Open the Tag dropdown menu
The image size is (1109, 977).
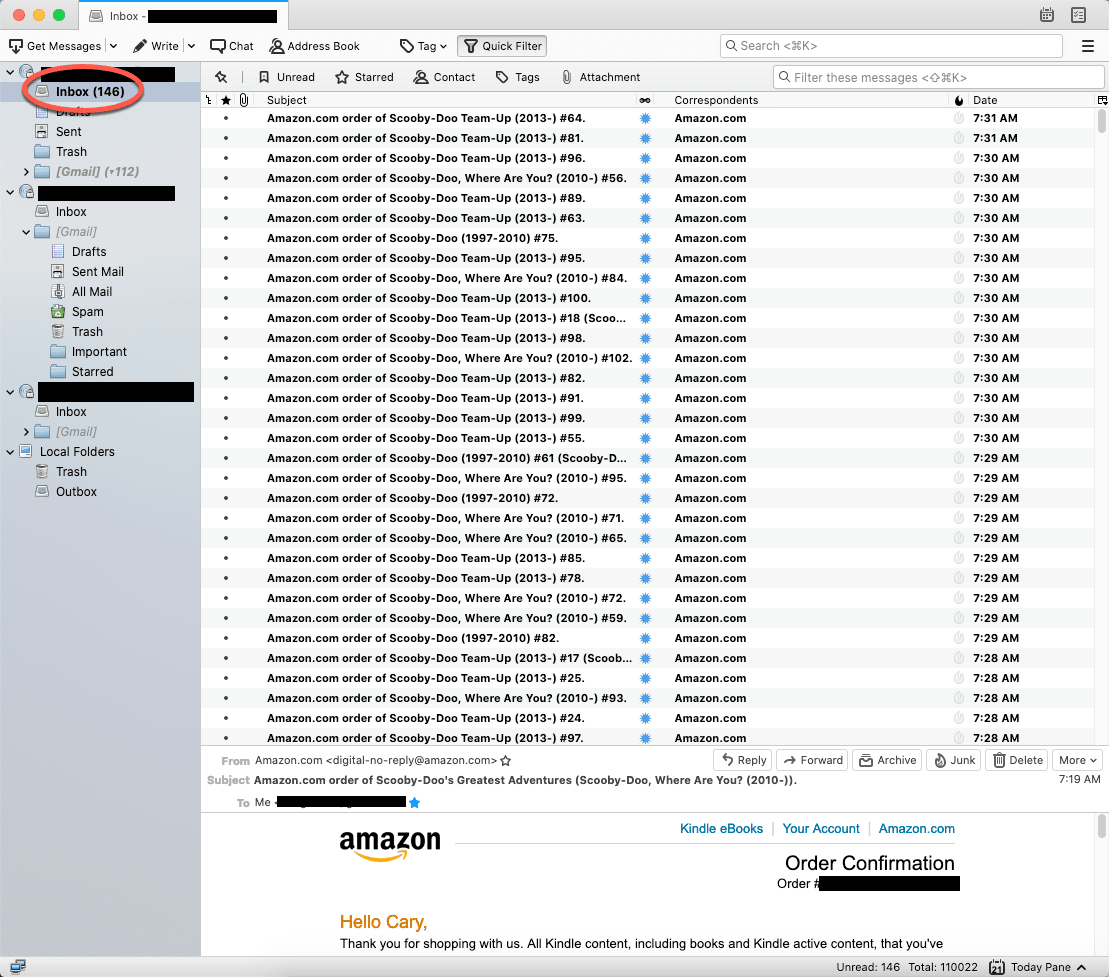[424, 46]
